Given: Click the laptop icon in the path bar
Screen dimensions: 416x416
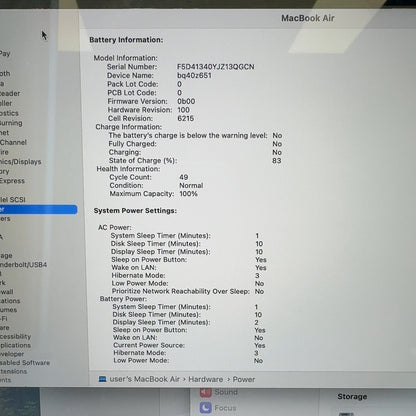Looking at the screenshot, I should pyautogui.click(x=102, y=379).
